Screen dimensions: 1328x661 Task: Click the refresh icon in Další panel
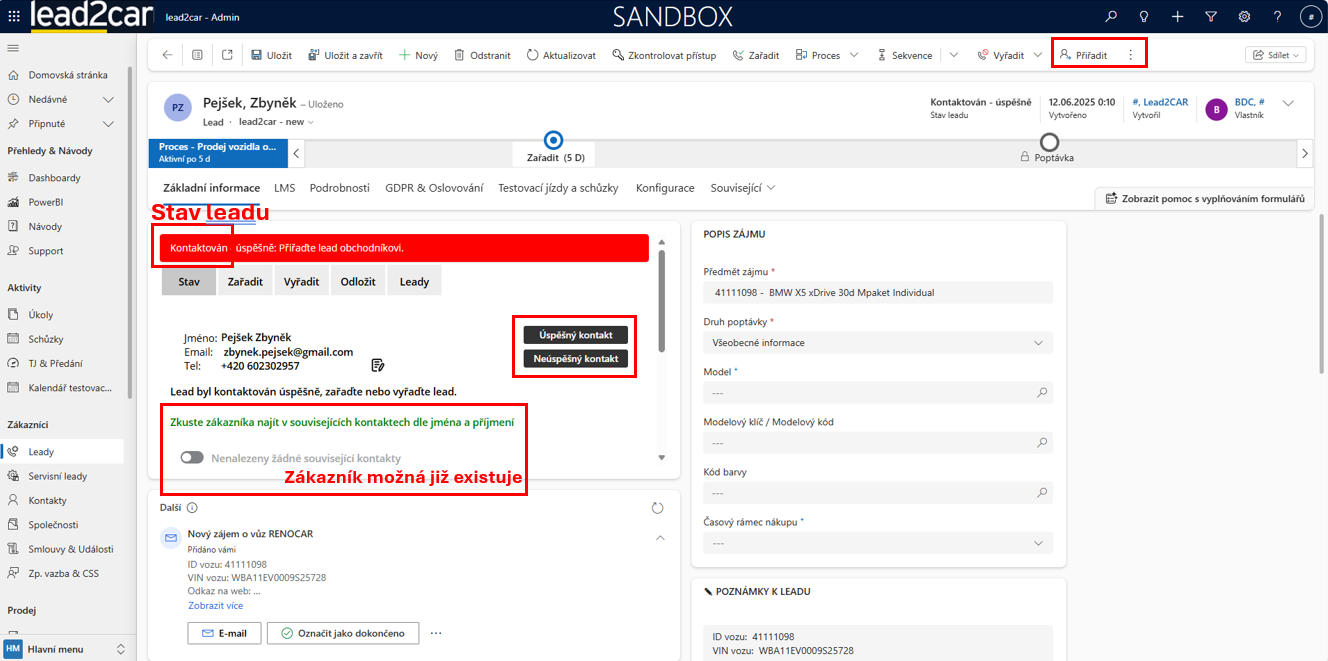[x=657, y=508]
